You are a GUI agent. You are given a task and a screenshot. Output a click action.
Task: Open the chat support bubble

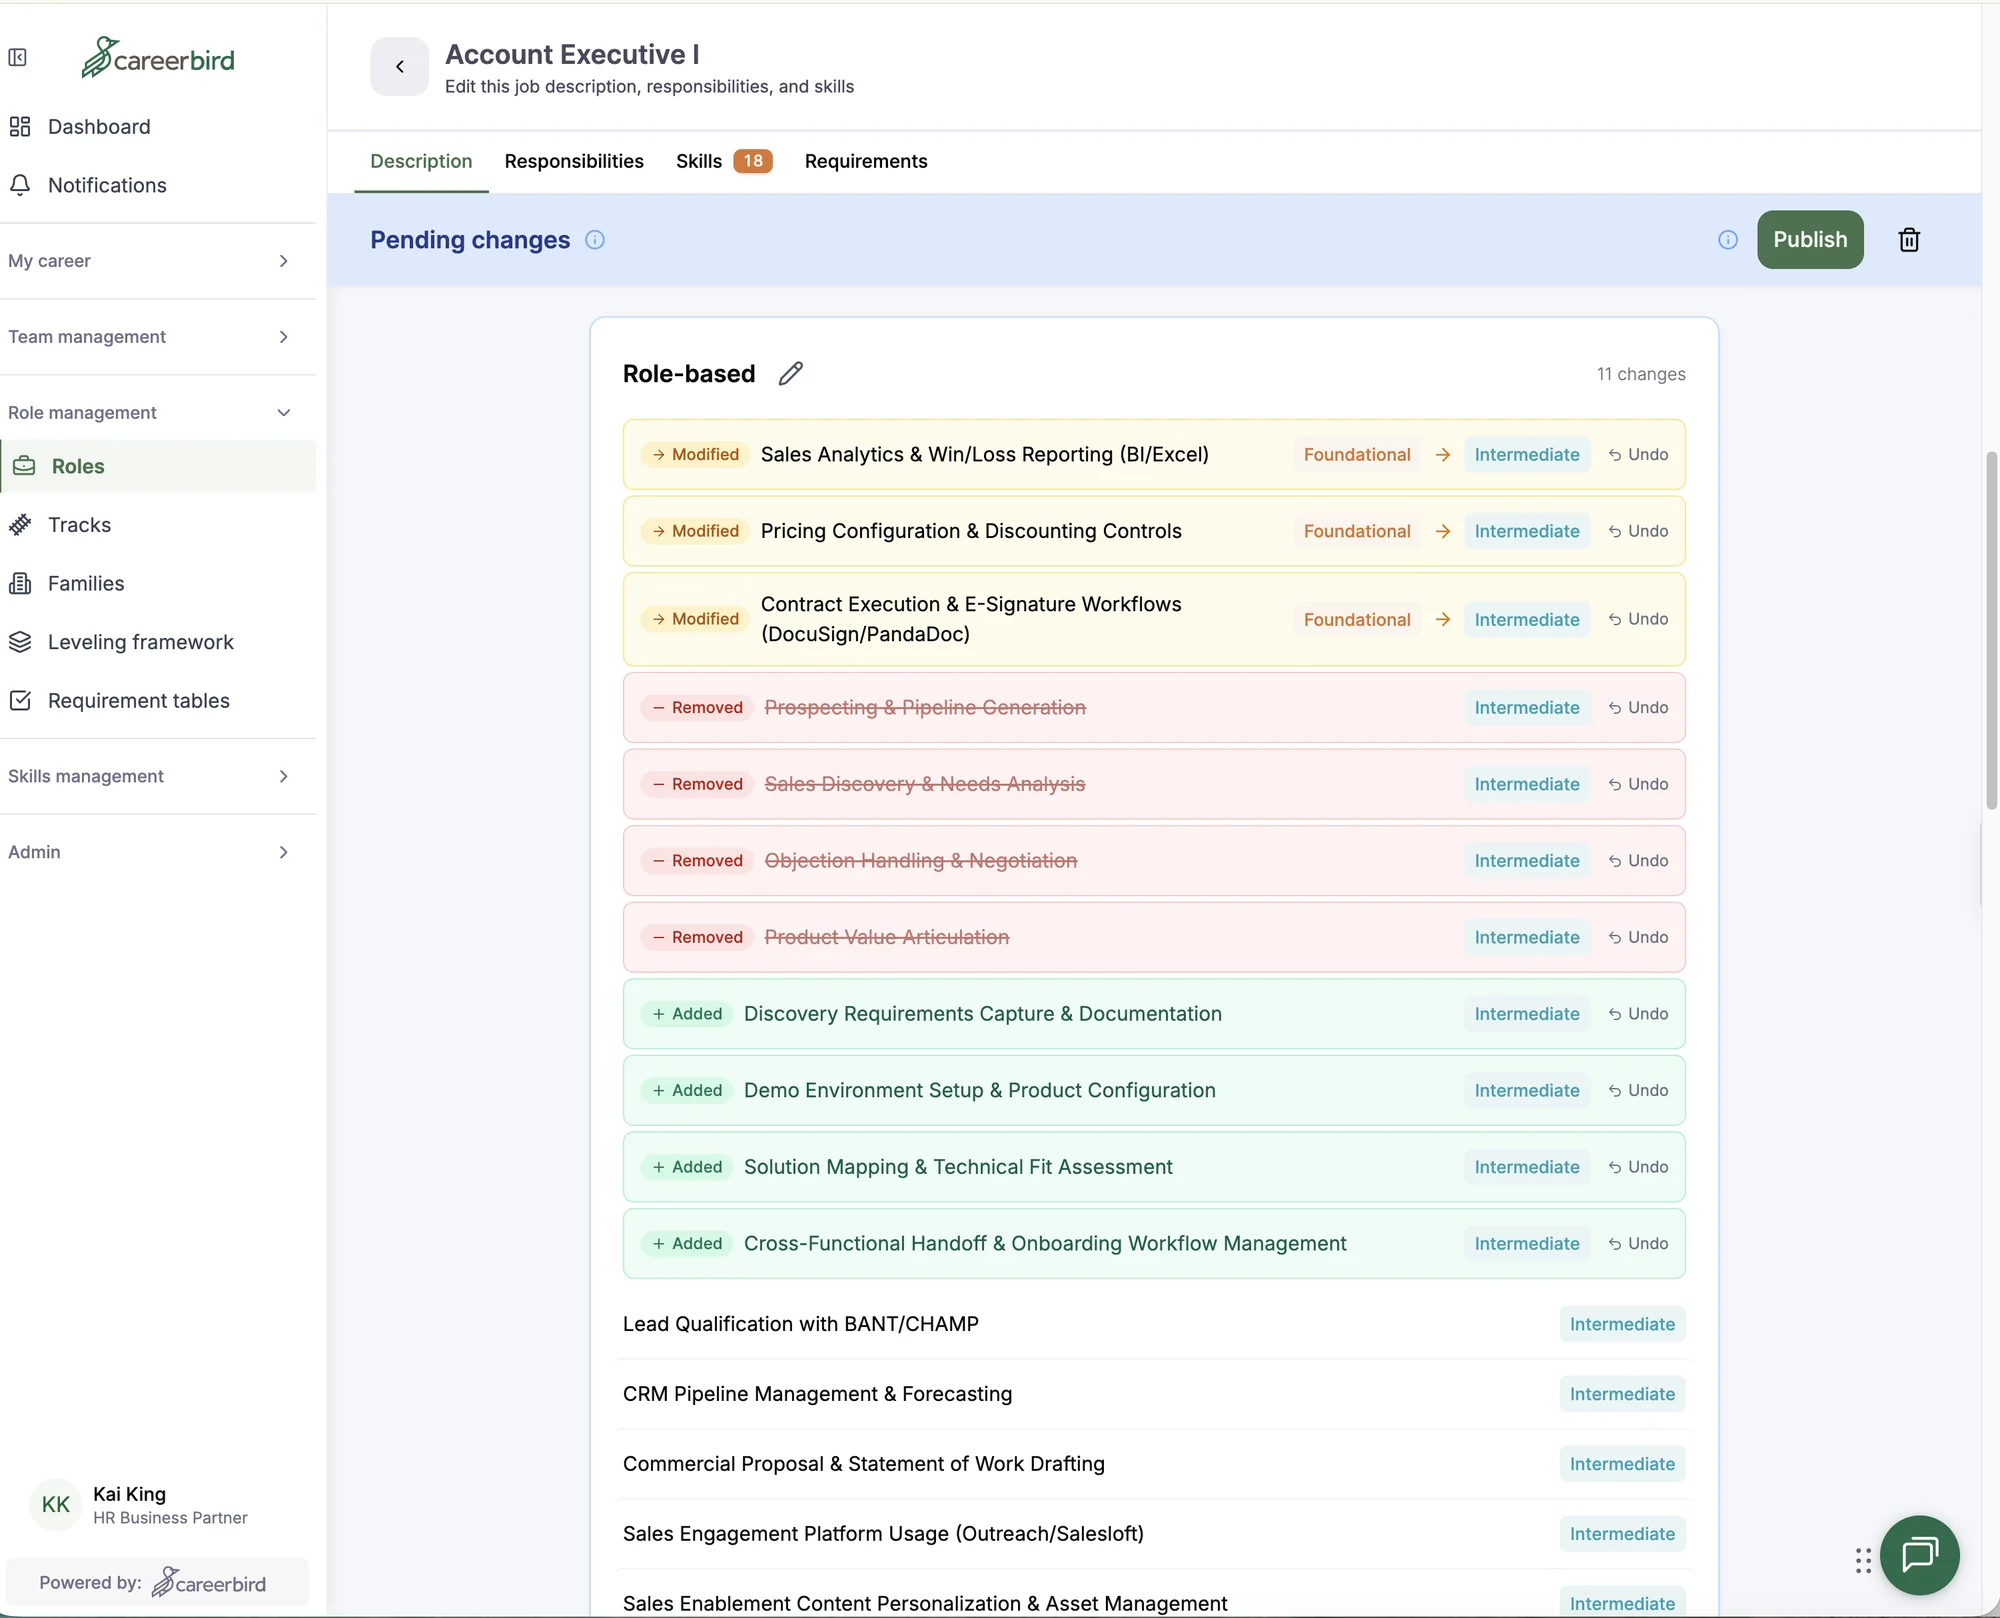click(1919, 1555)
